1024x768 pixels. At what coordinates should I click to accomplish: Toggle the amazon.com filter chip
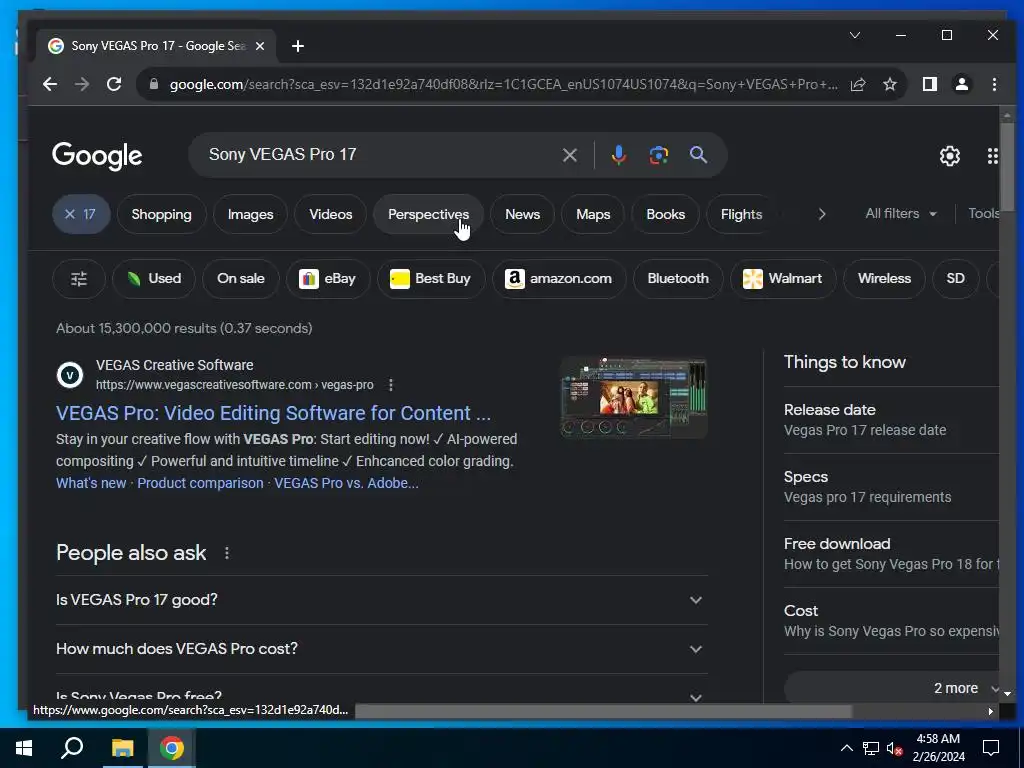(x=559, y=279)
